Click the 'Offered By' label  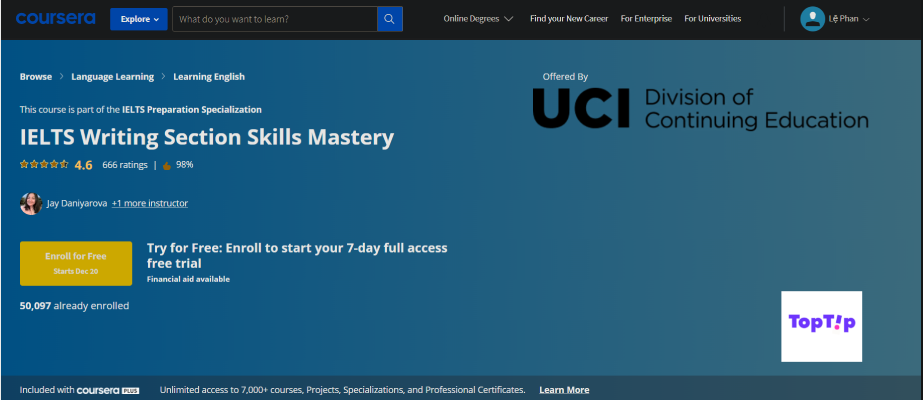[565, 76]
